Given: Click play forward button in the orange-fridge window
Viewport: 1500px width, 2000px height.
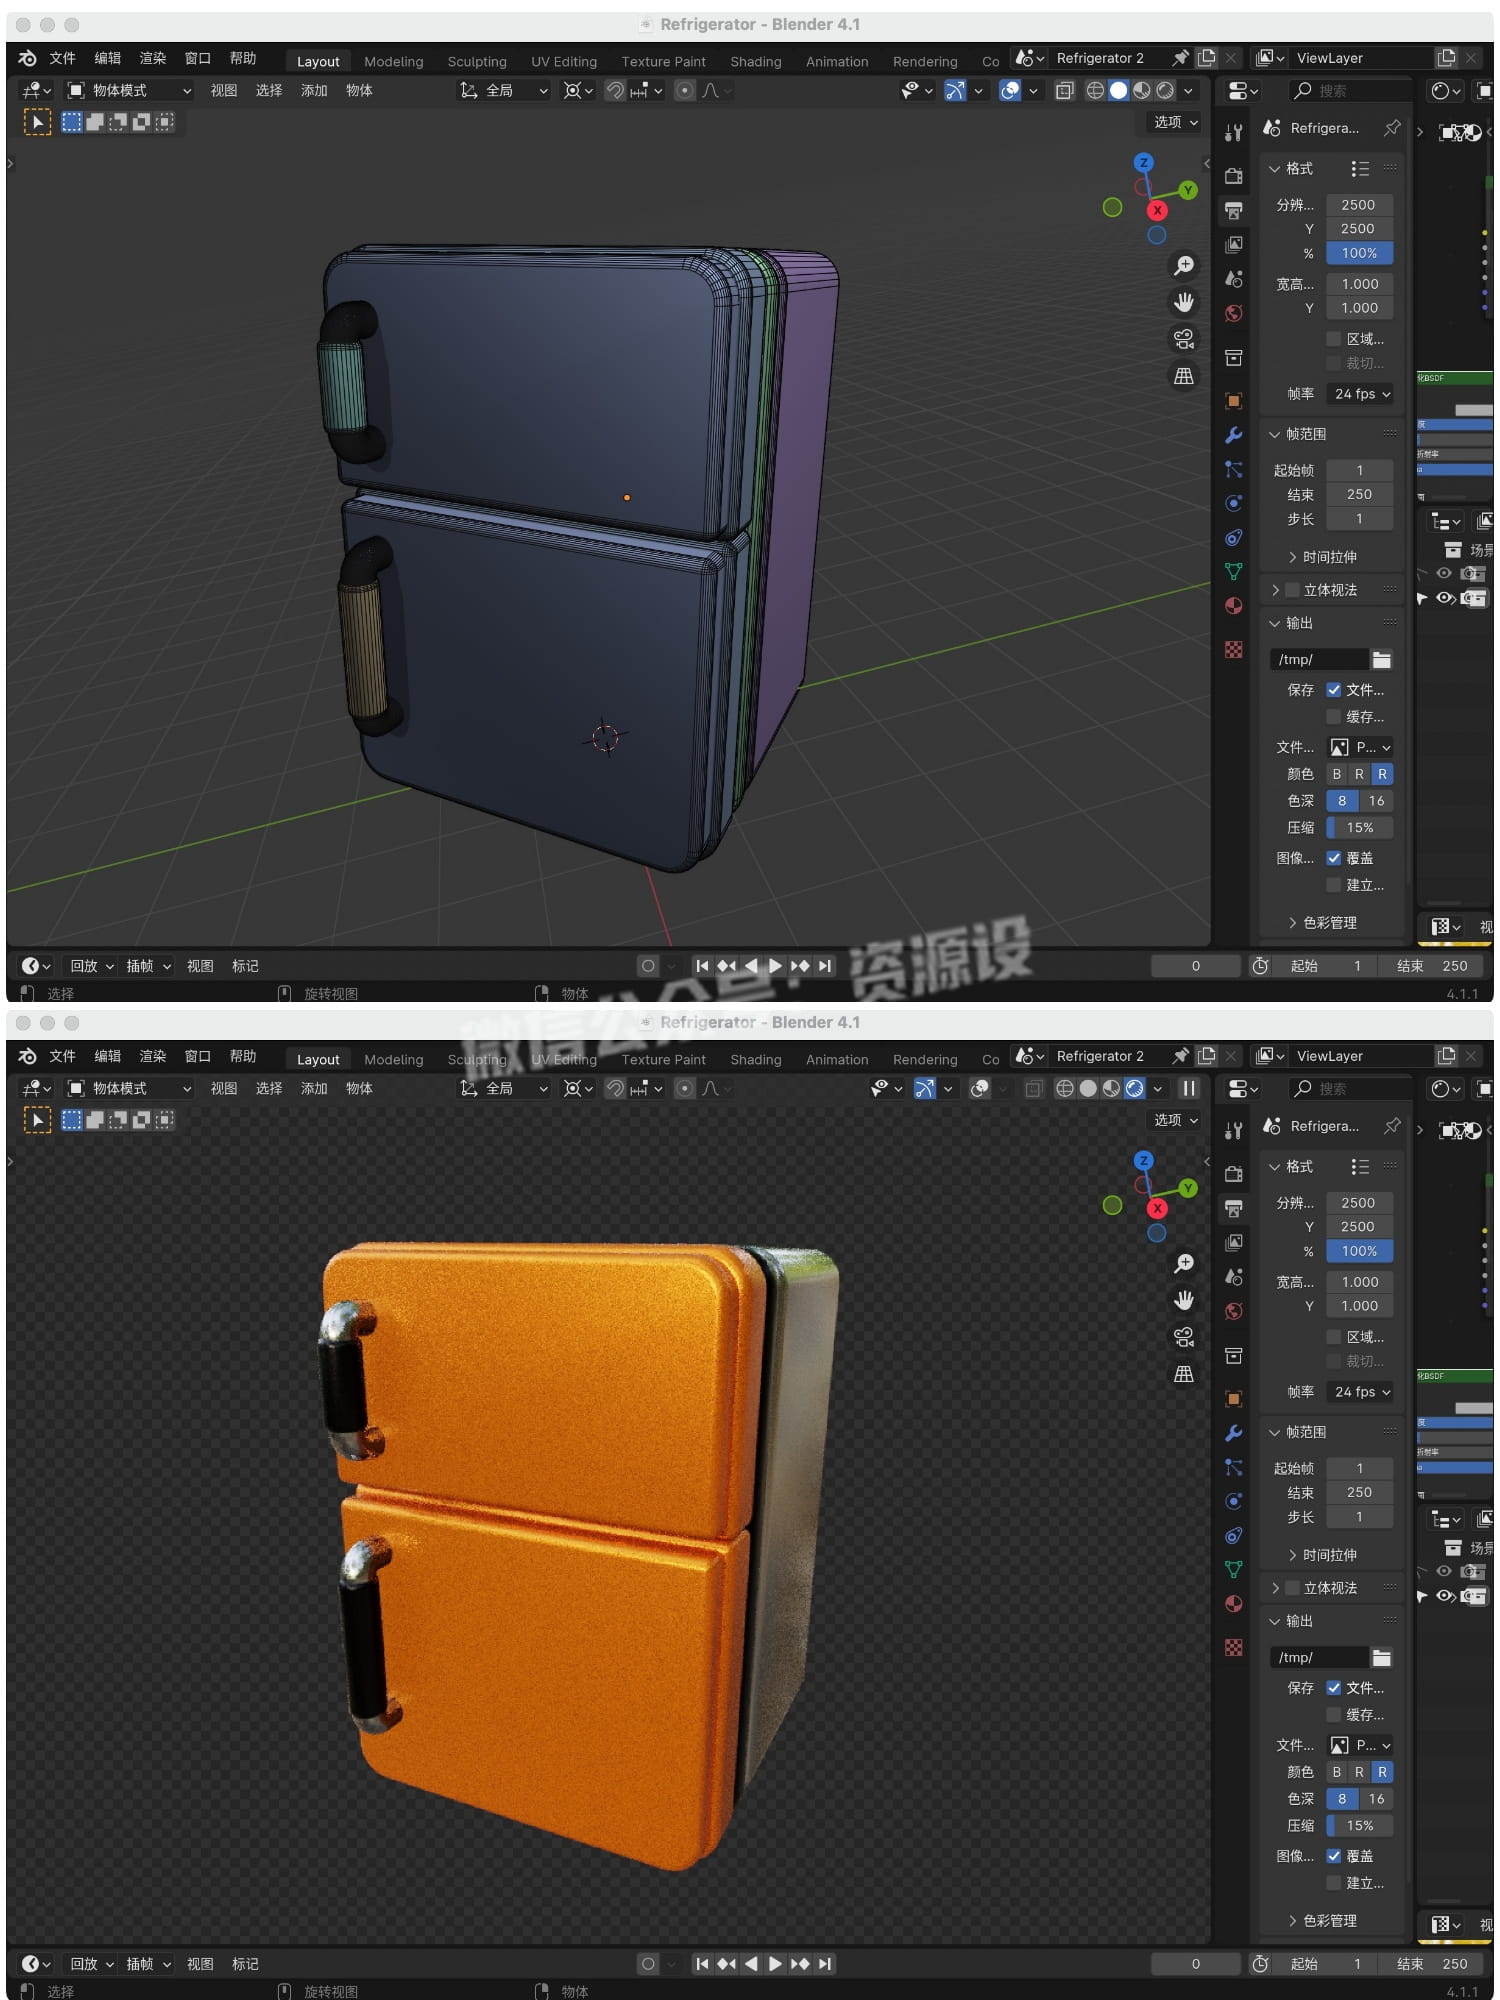Looking at the screenshot, I should click(x=775, y=1963).
